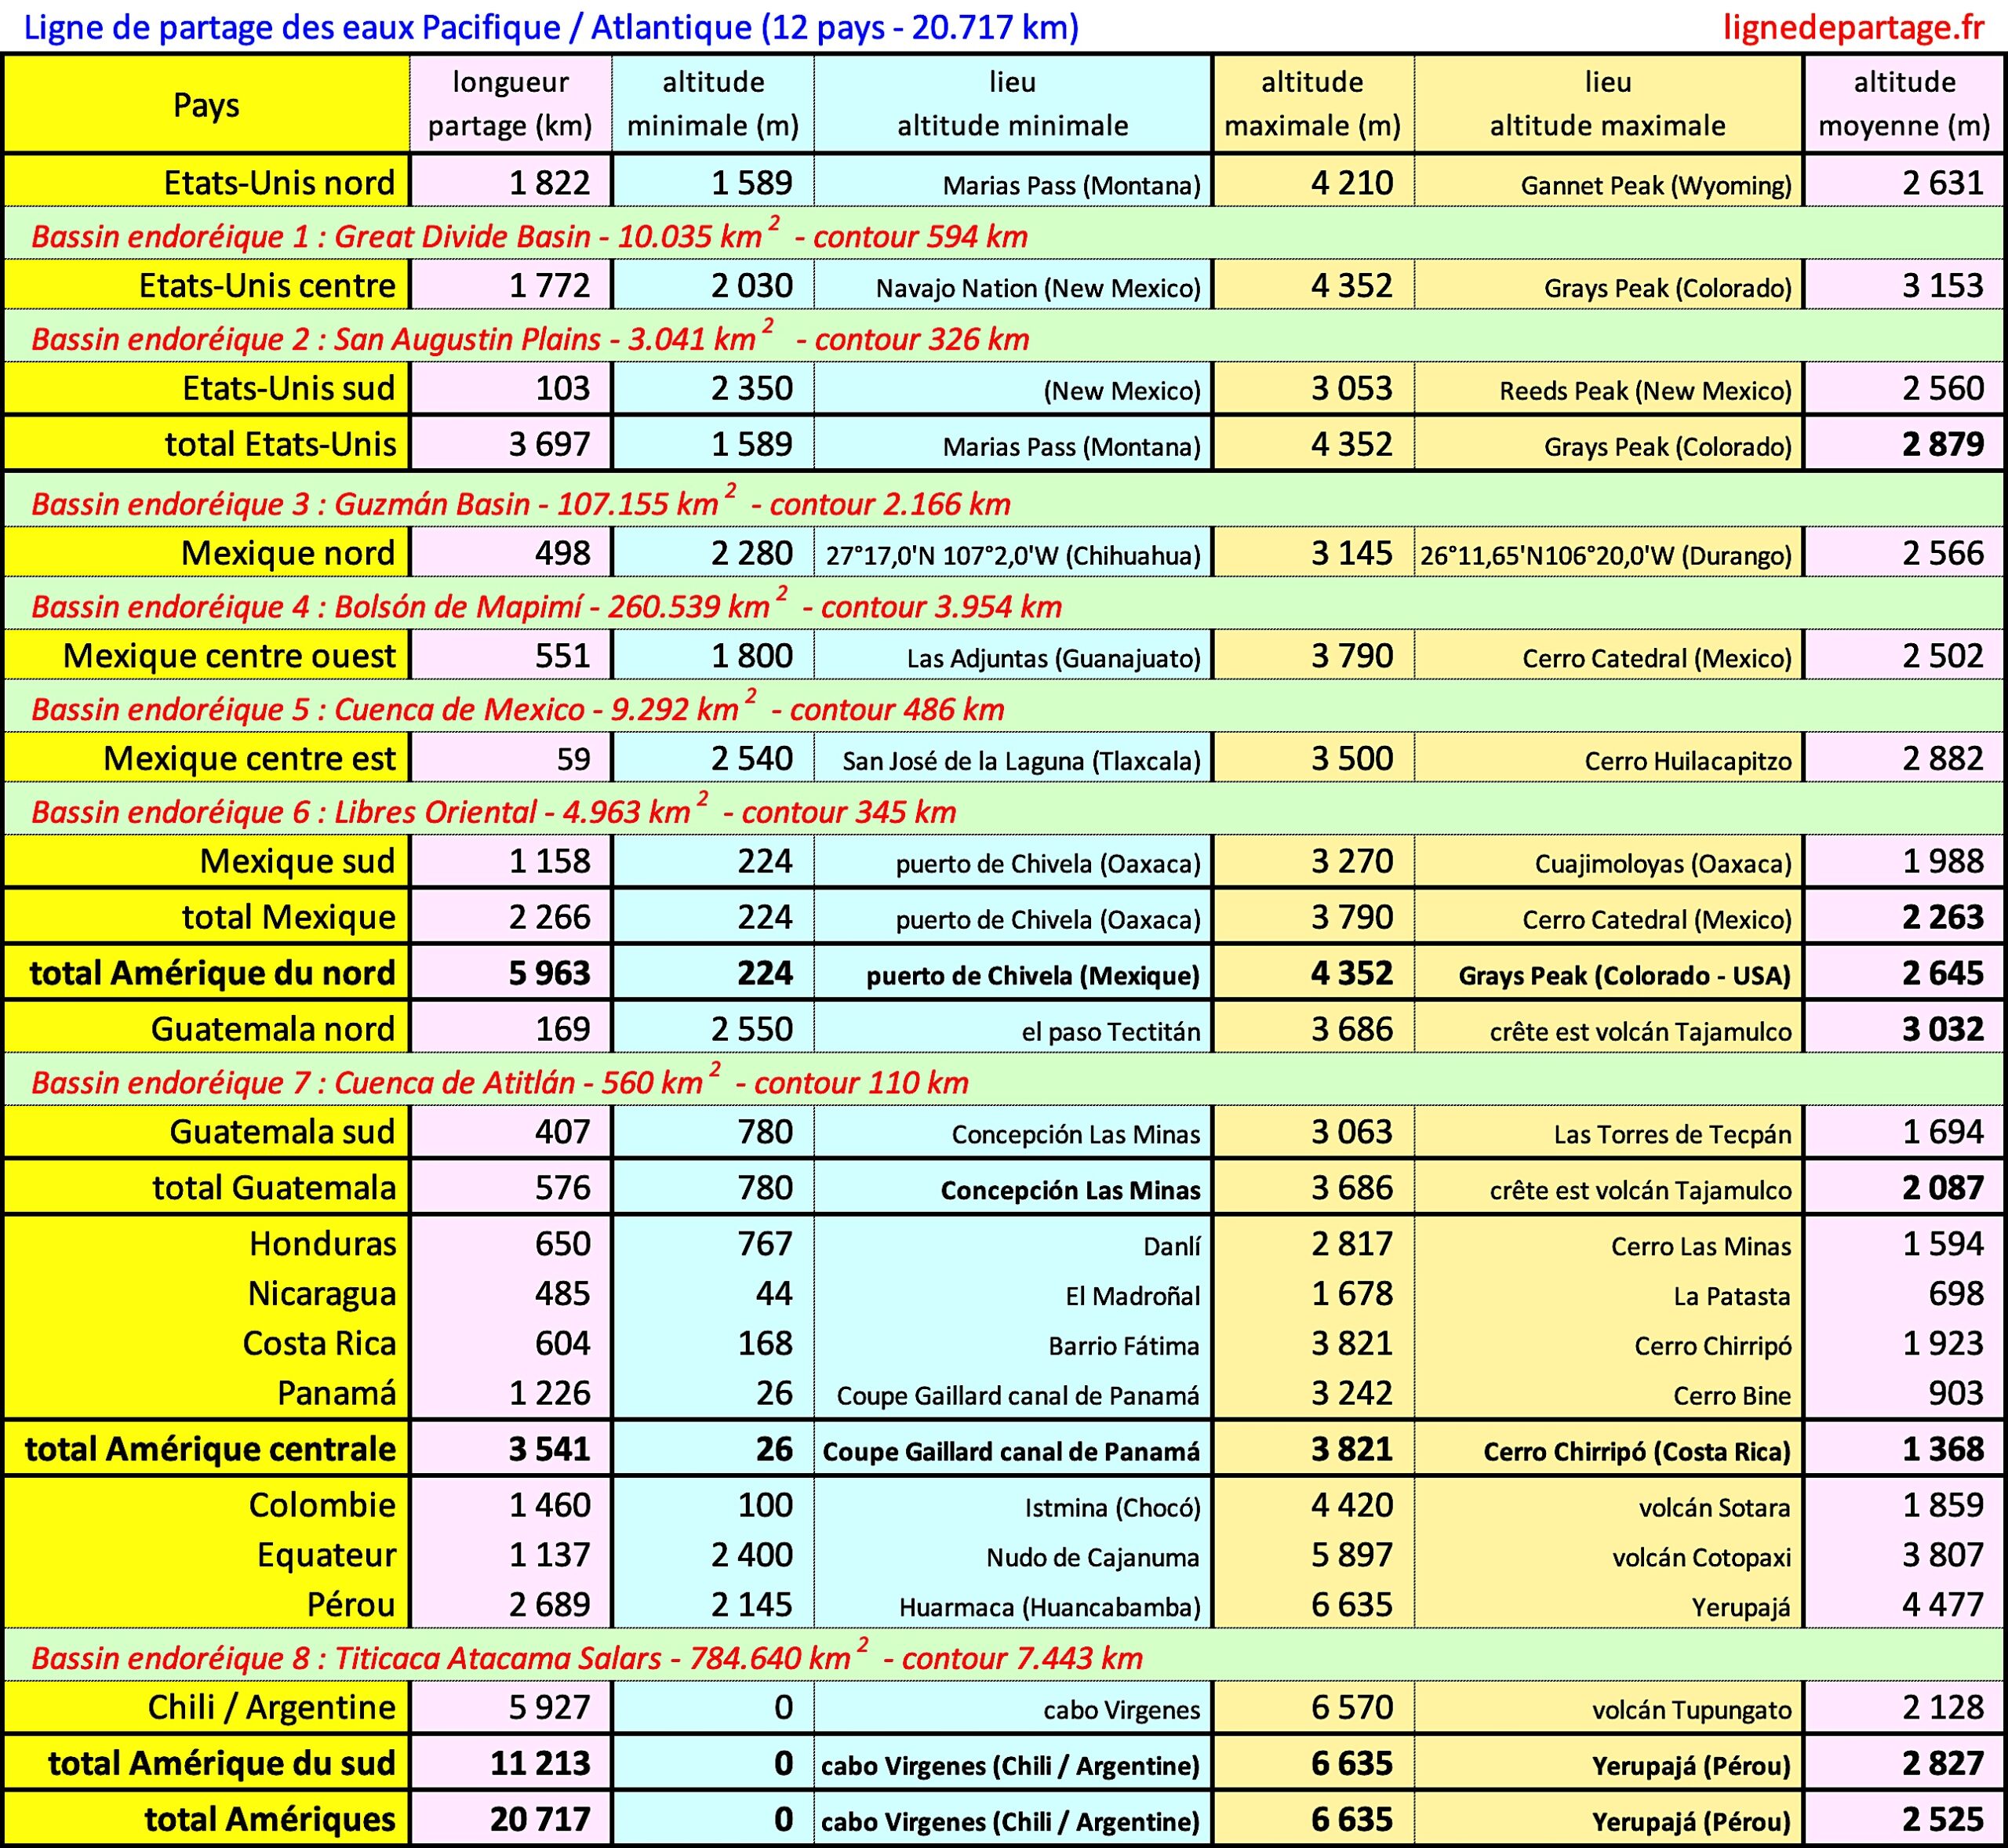This screenshot has width=2008, height=1848.
Task: Click the Gannet Peak (Wyoming) cell
Action: click(1655, 185)
